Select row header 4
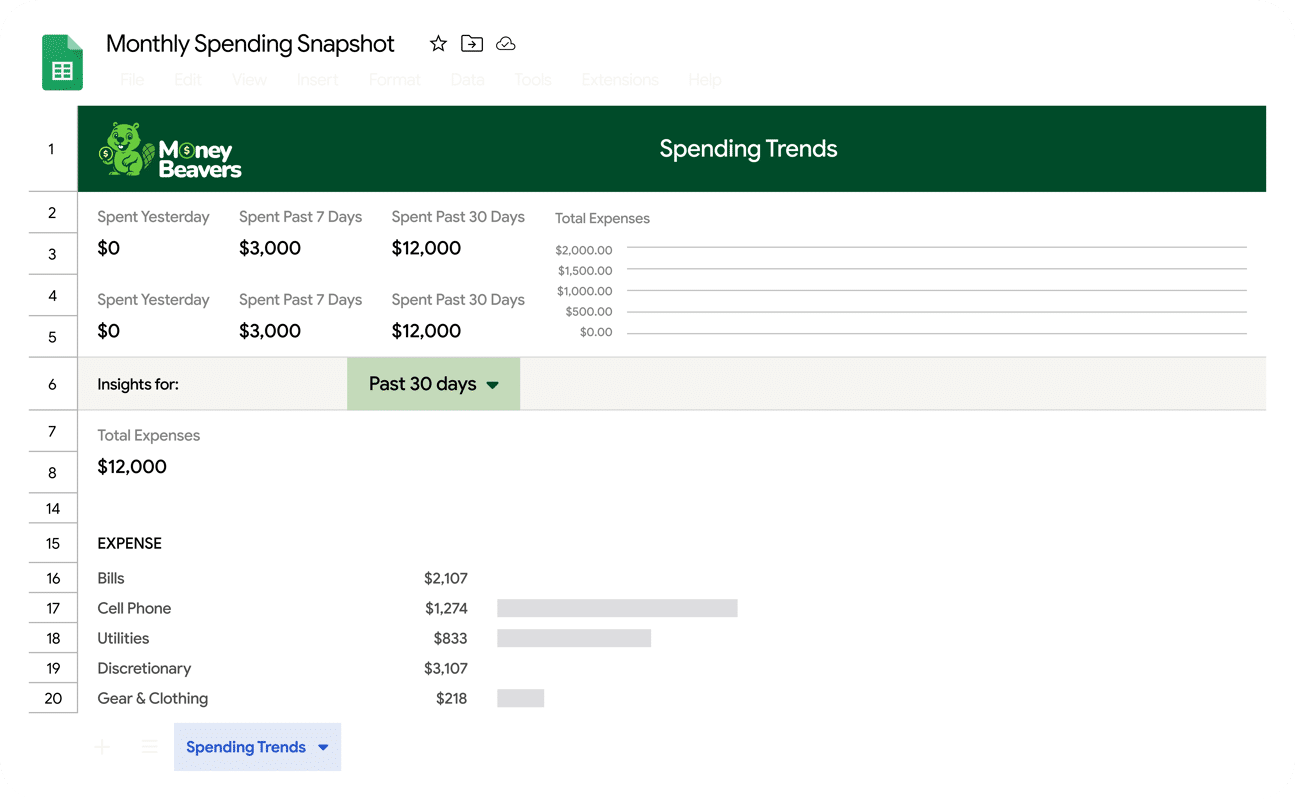This screenshot has width=1295, height=800. tap(52, 295)
